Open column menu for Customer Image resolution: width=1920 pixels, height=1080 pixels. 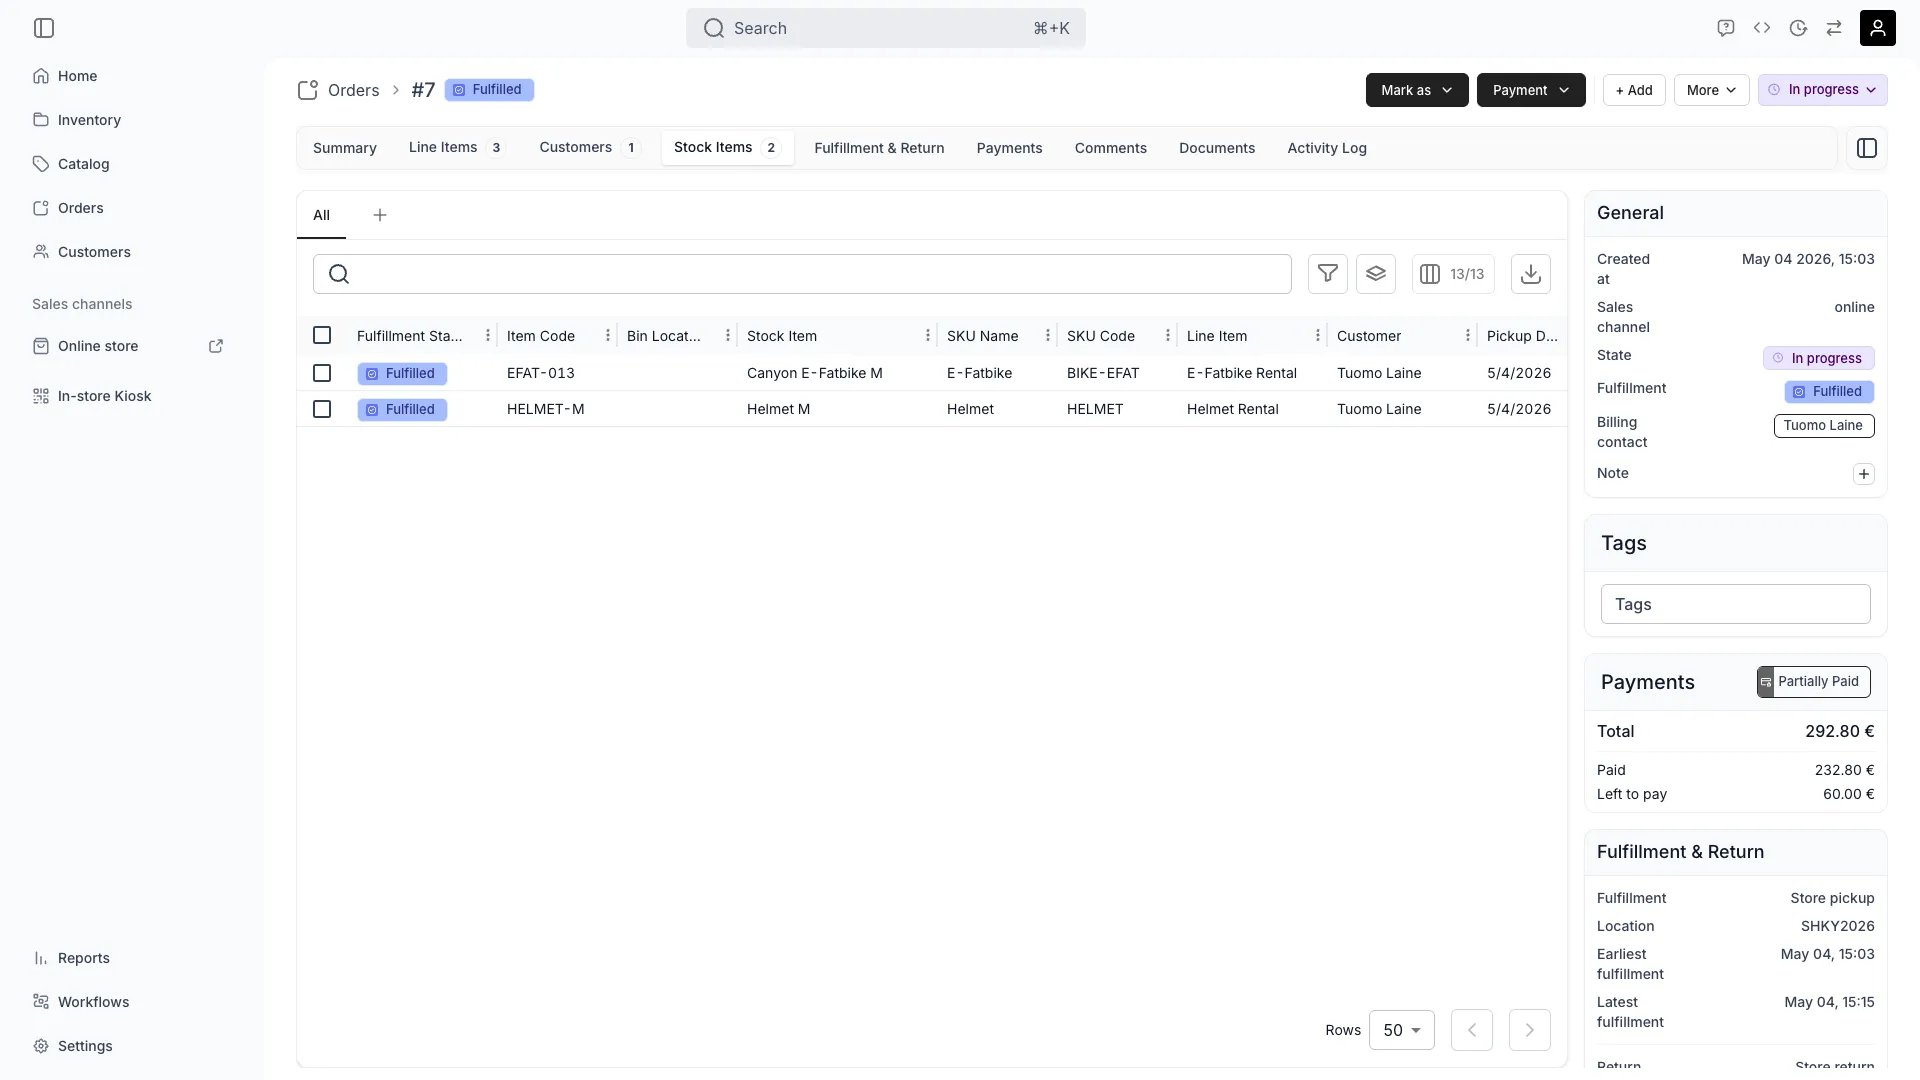click(x=1468, y=336)
